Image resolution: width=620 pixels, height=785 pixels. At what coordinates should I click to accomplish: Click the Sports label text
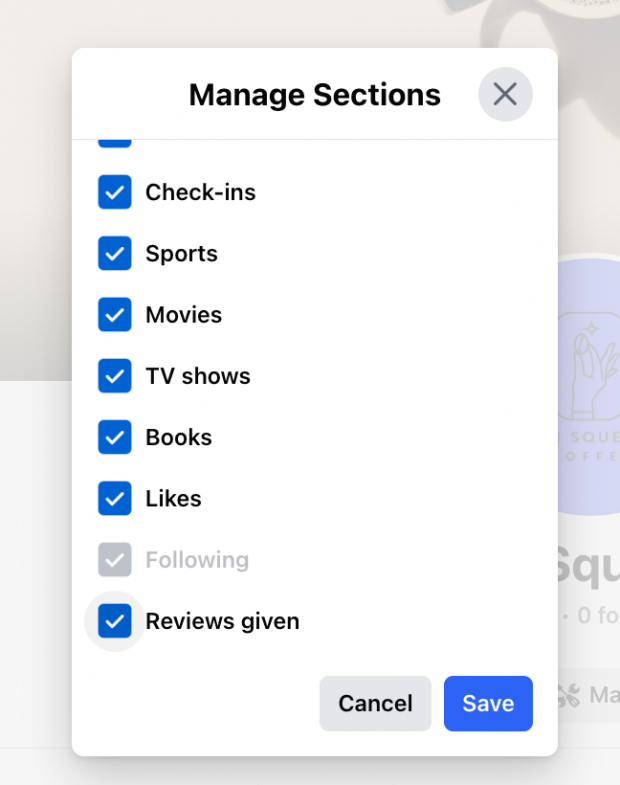pos(181,254)
